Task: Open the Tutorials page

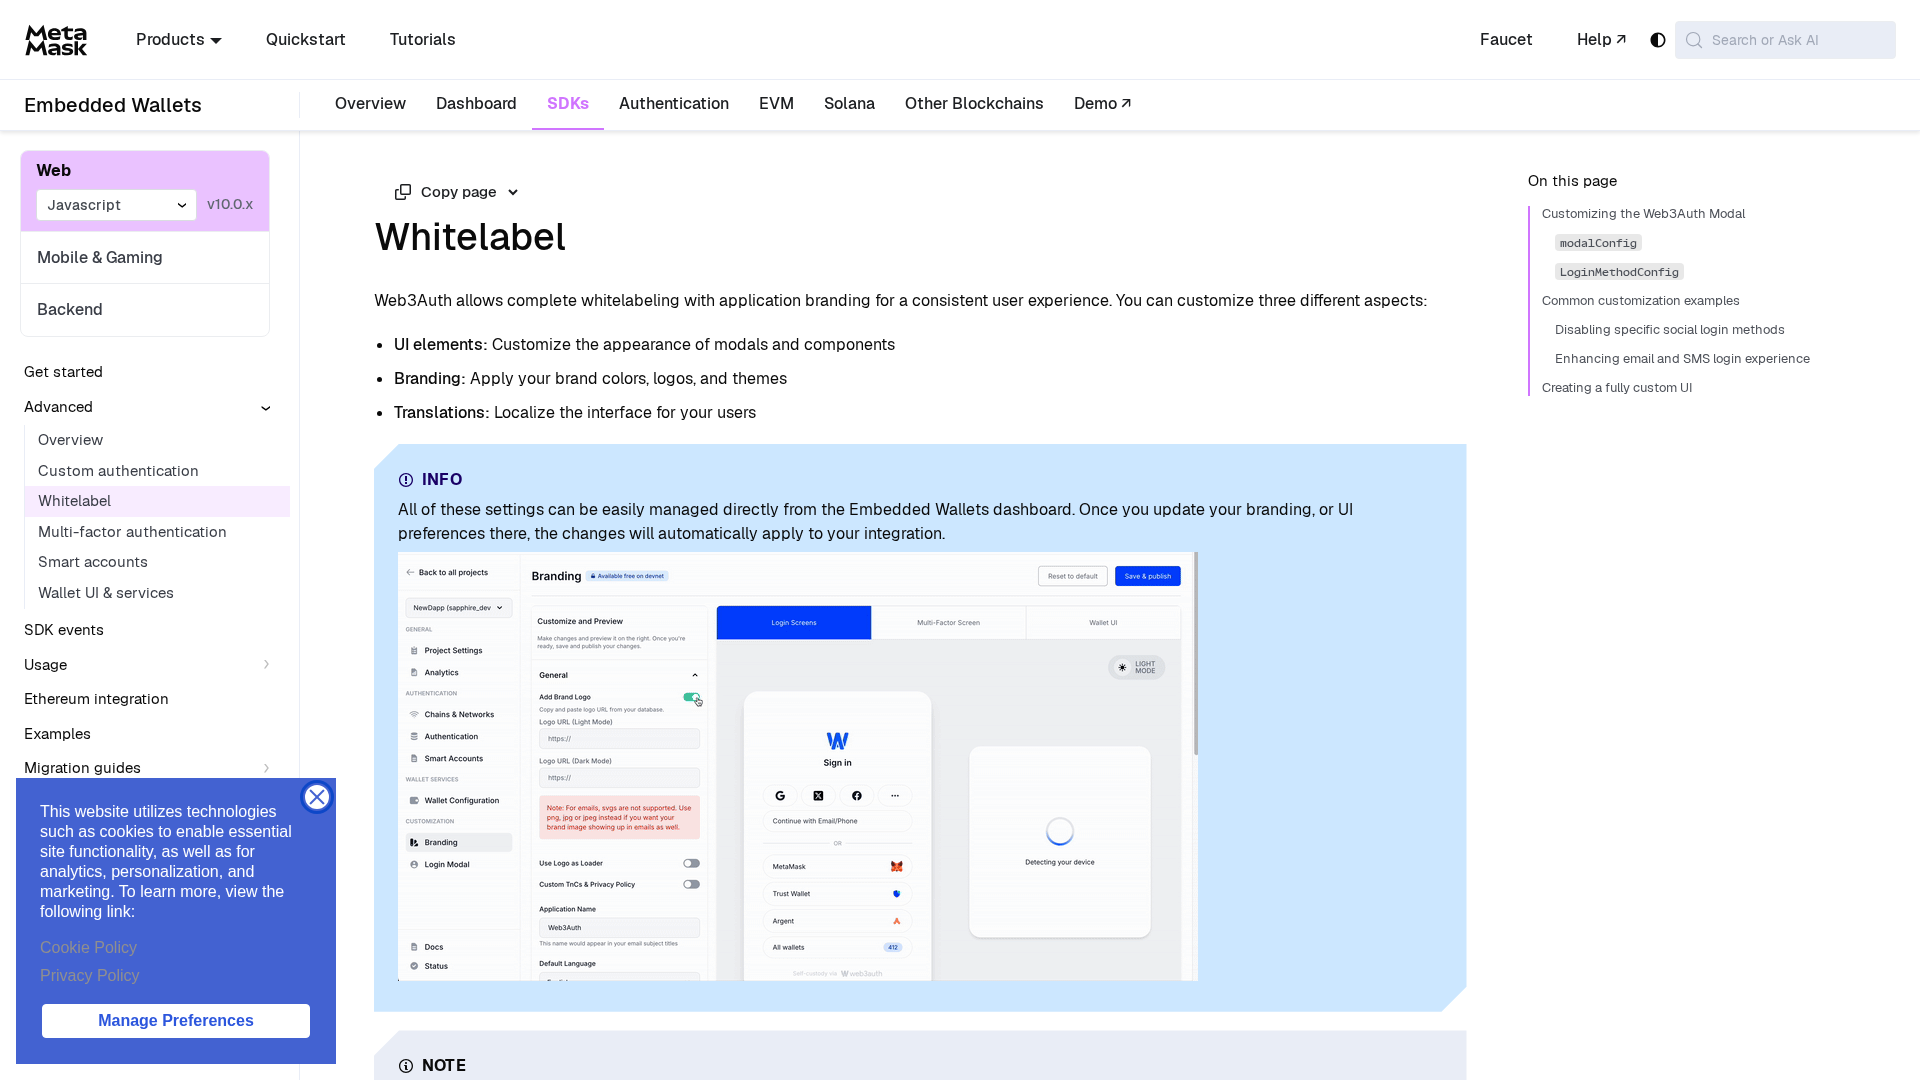Action: 423,40
